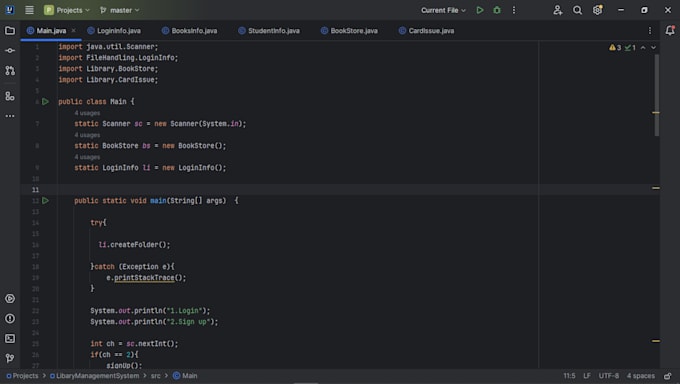Click the warnings indicator showing 3

point(615,48)
